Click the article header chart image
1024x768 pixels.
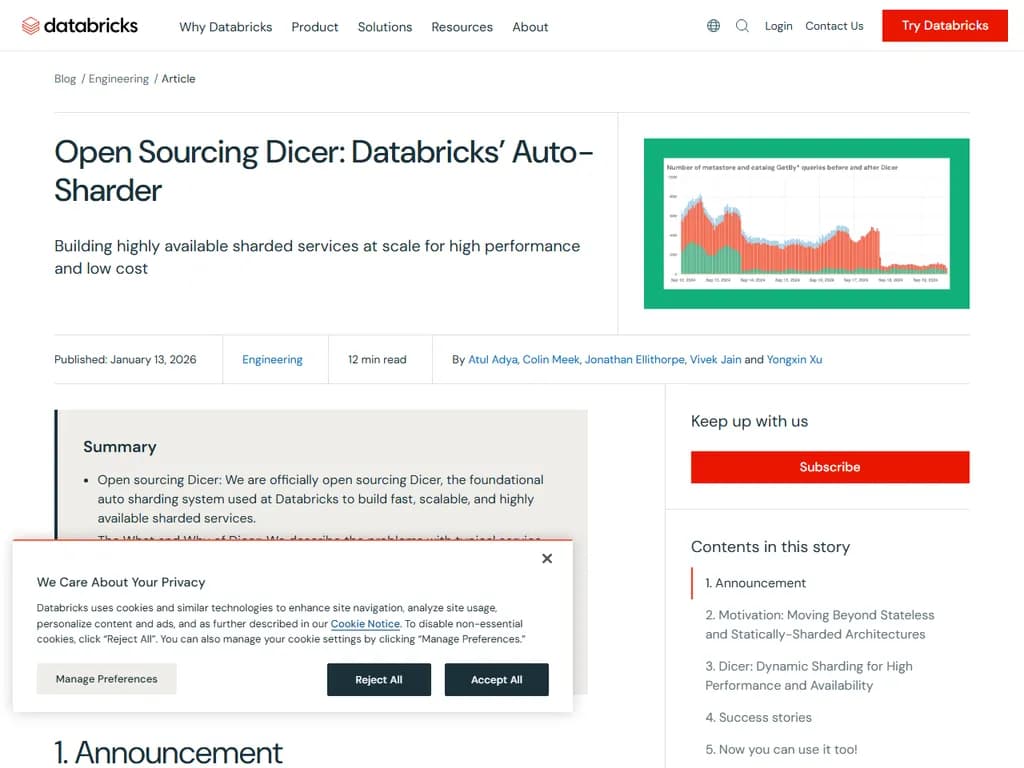[807, 223]
